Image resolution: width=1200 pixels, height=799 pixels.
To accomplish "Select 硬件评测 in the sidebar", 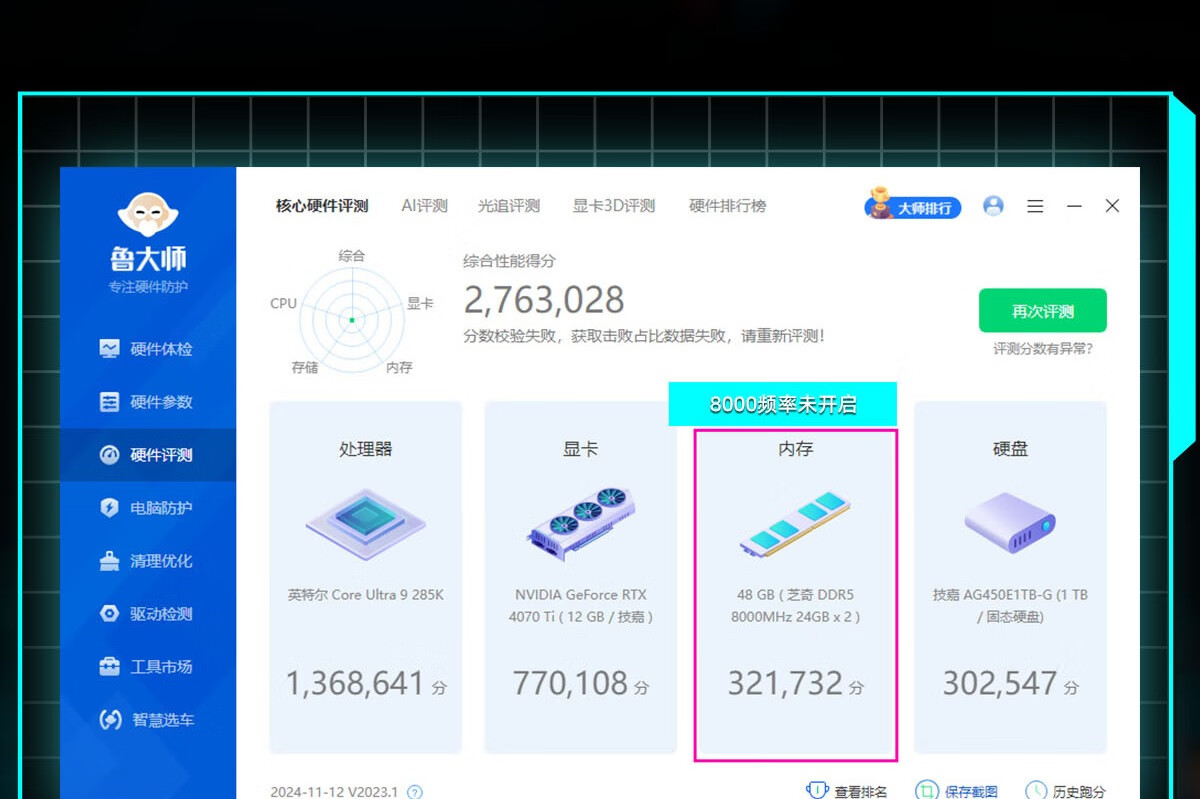I will point(146,455).
